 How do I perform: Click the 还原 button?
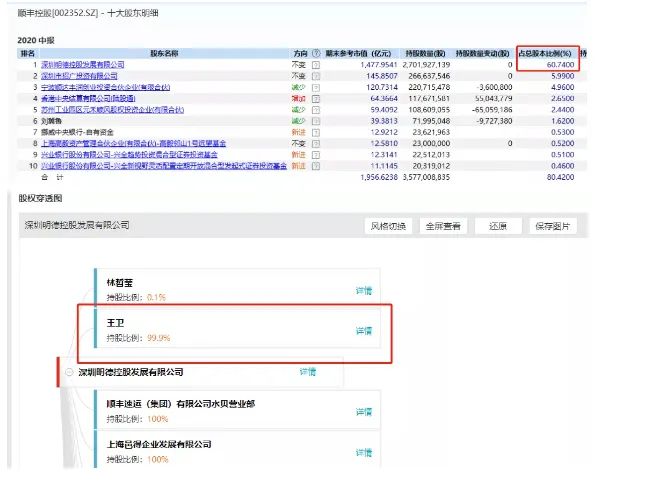498,226
